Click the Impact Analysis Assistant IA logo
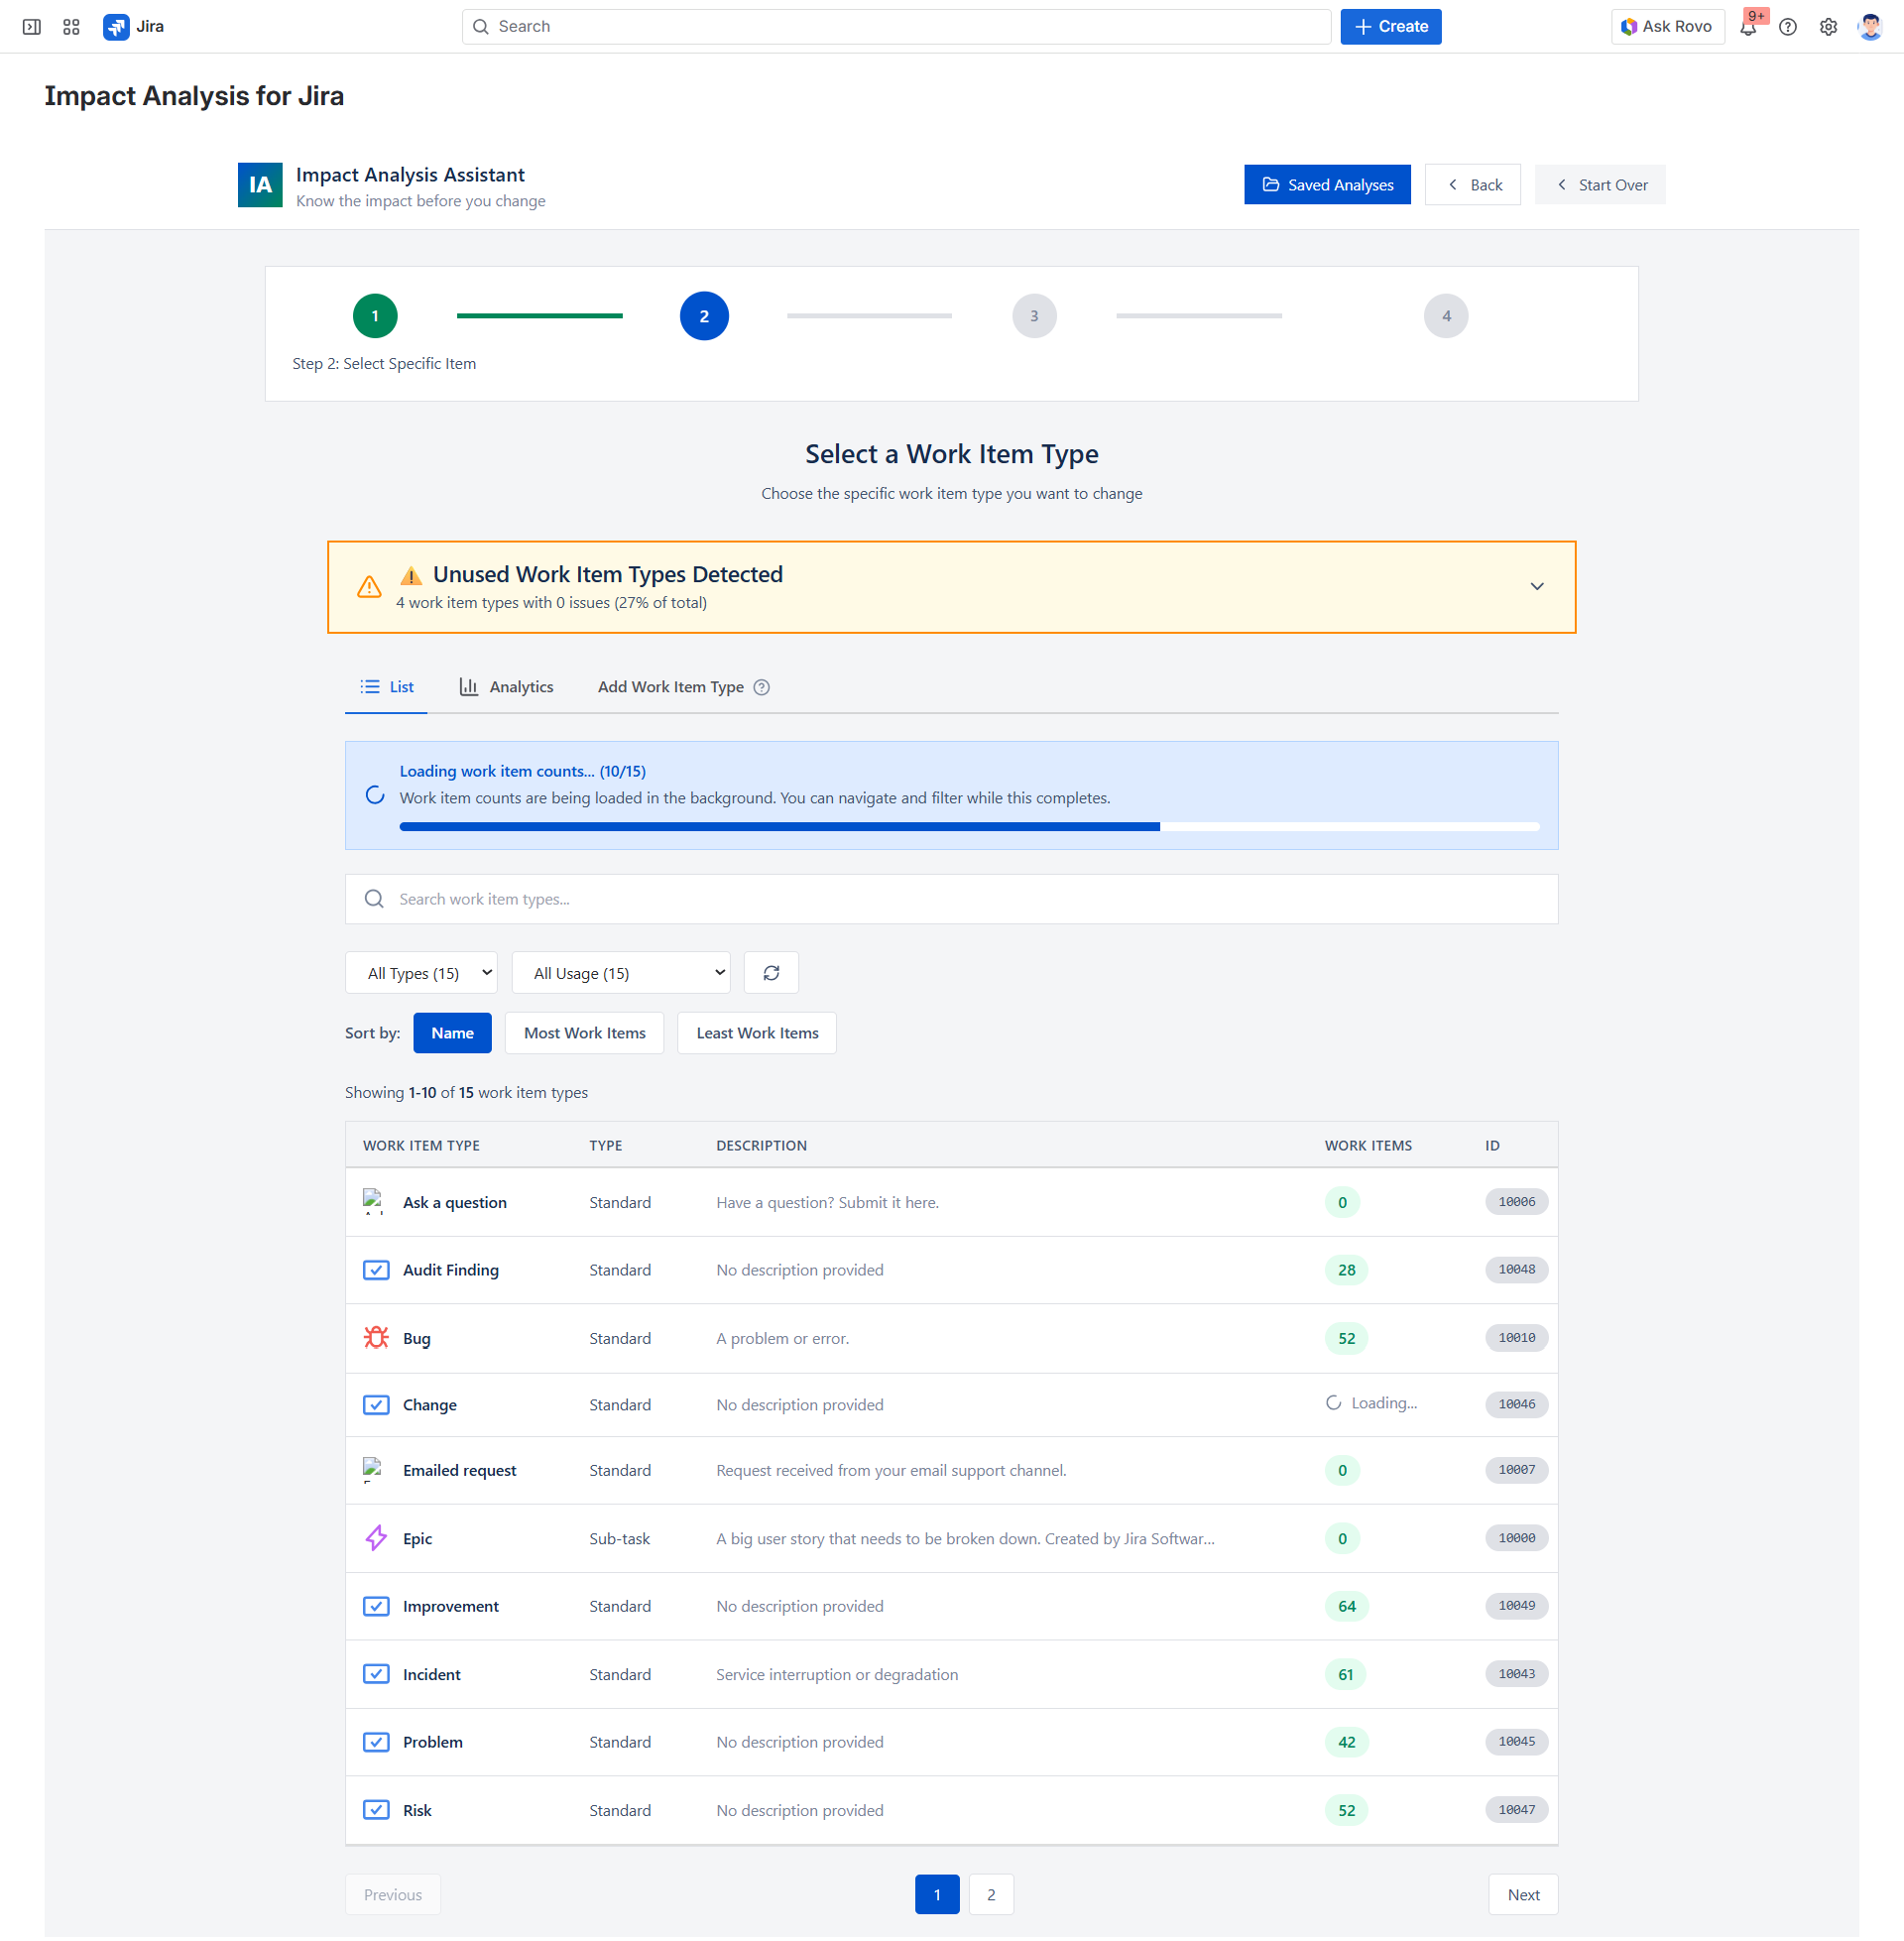1904x1941 pixels. 259,184
